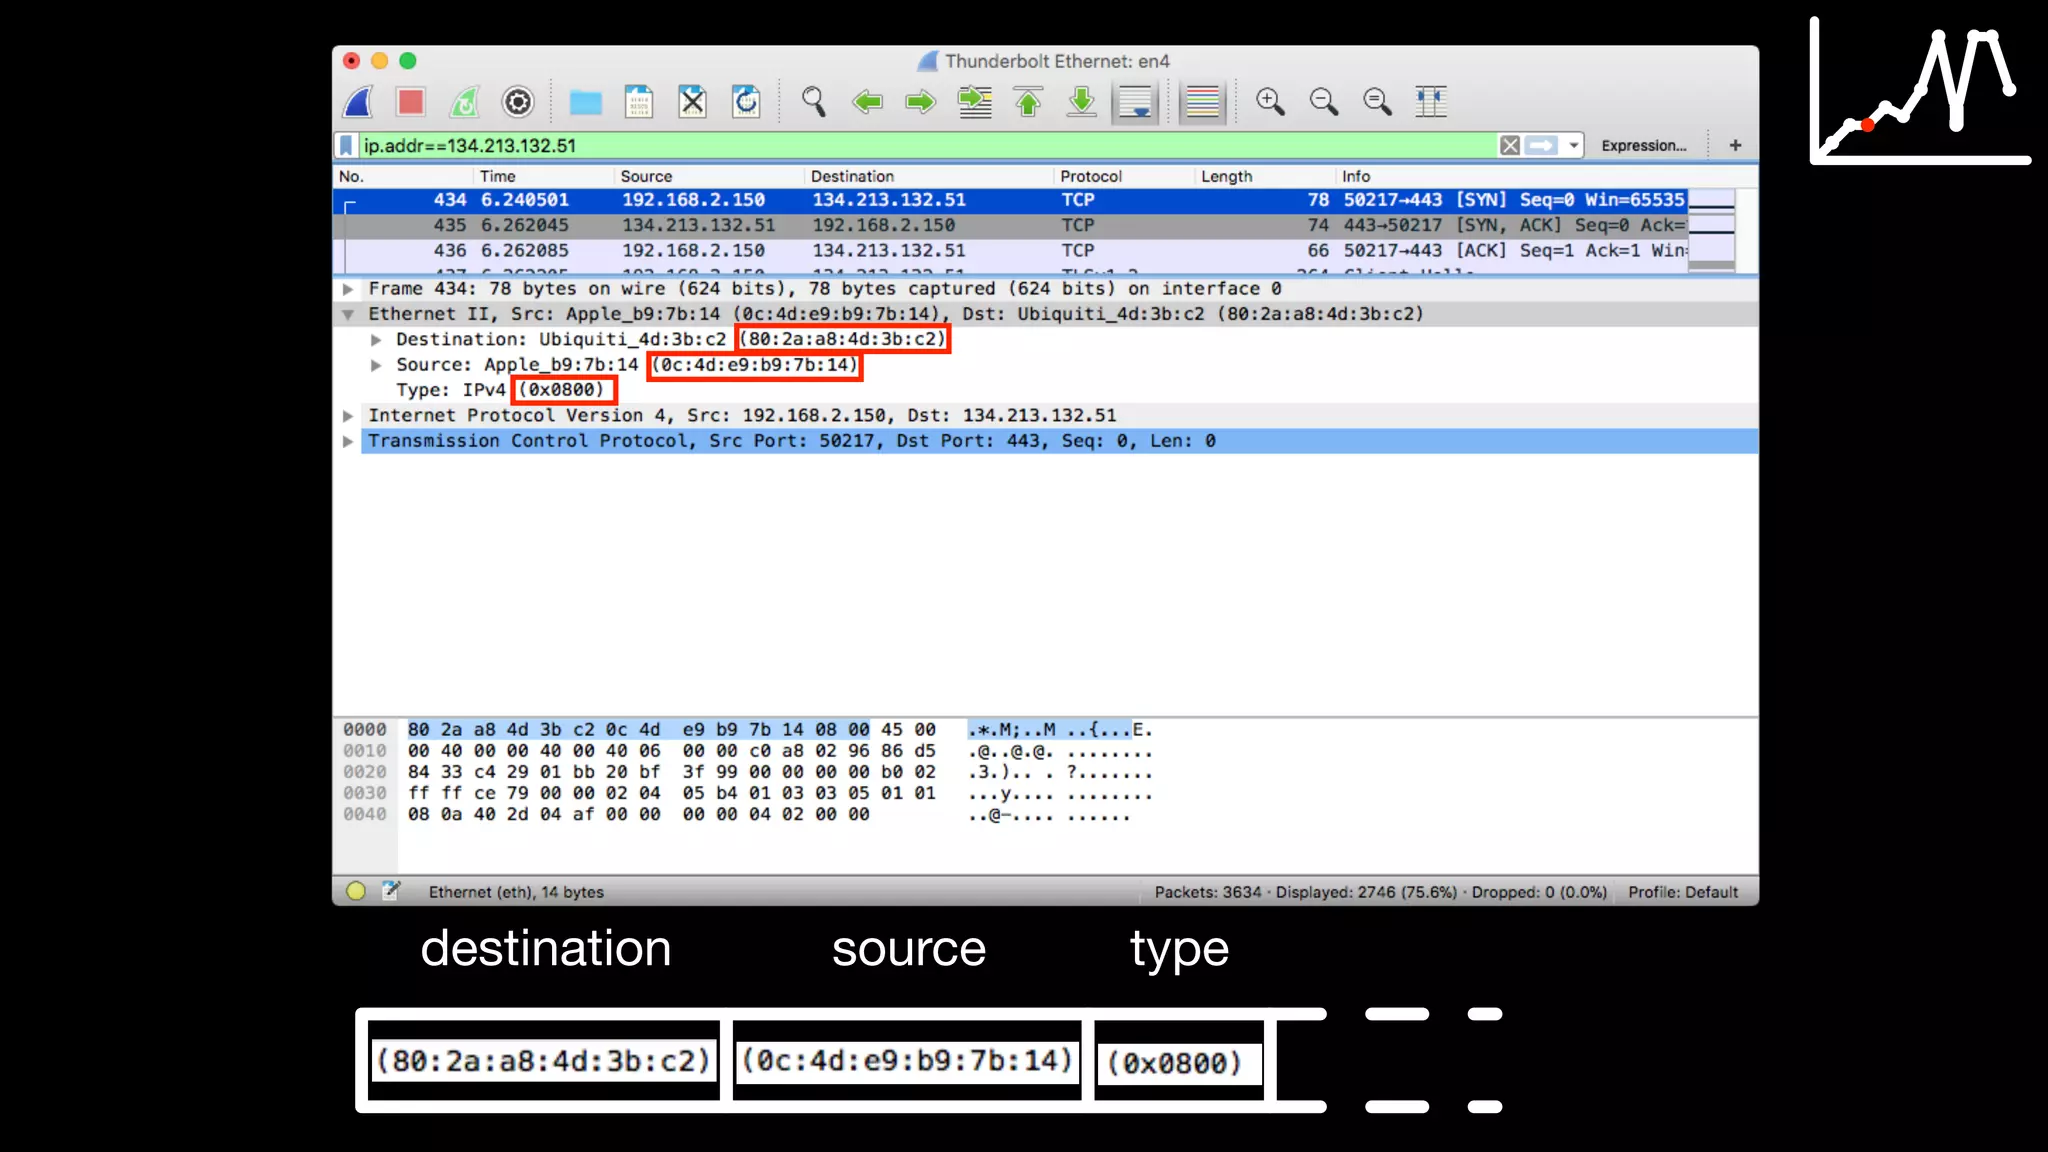The height and width of the screenshot is (1152, 2048).
Task: Add a filter button with plus
Action: click(1735, 146)
